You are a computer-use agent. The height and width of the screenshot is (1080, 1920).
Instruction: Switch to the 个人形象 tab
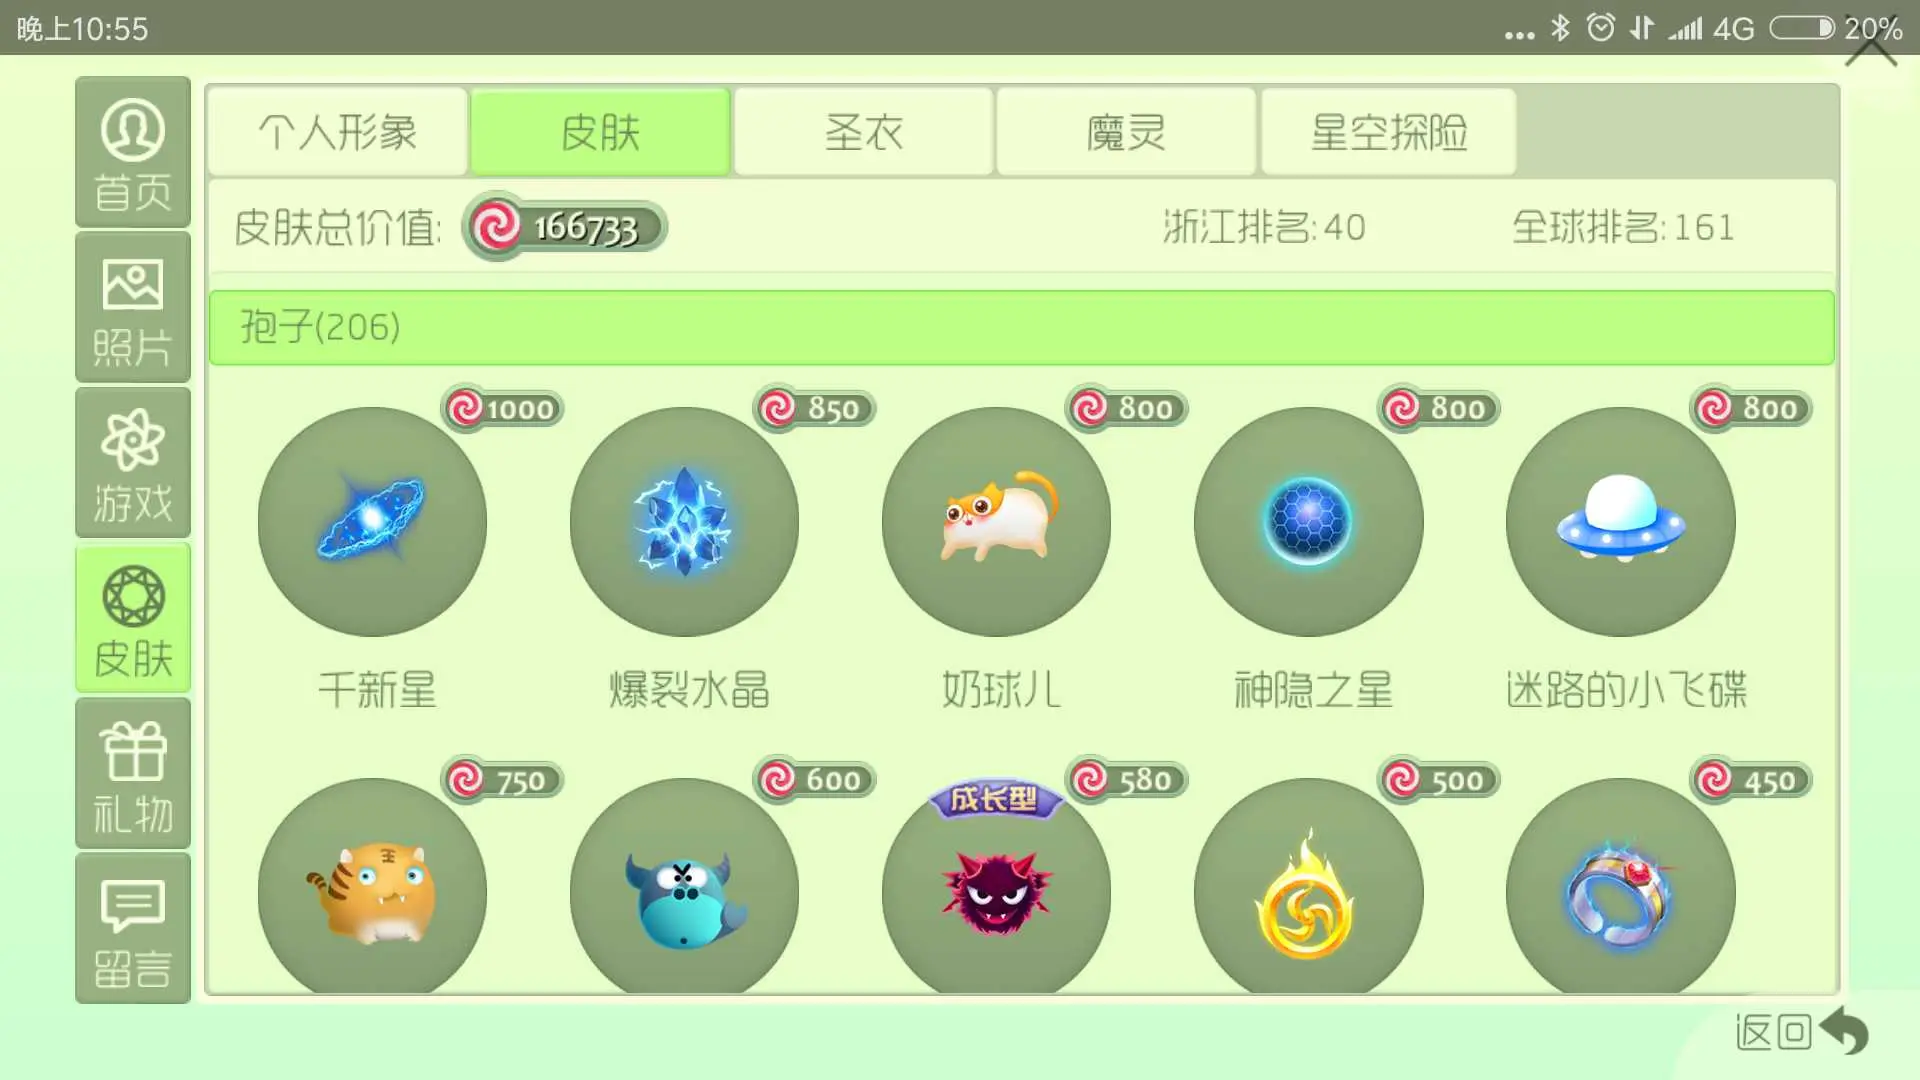[x=338, y=132]
